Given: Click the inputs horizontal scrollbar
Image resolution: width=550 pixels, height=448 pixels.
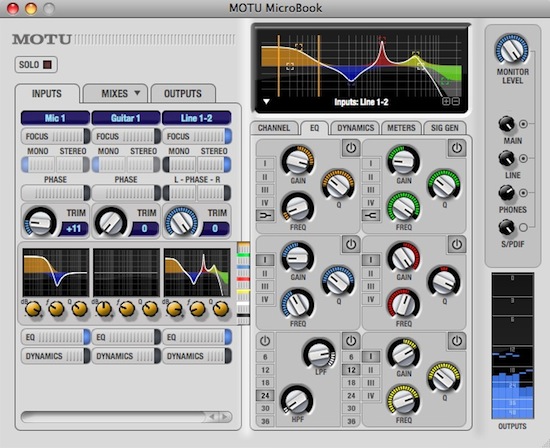Looking at the screenshot, I should 126,417.
